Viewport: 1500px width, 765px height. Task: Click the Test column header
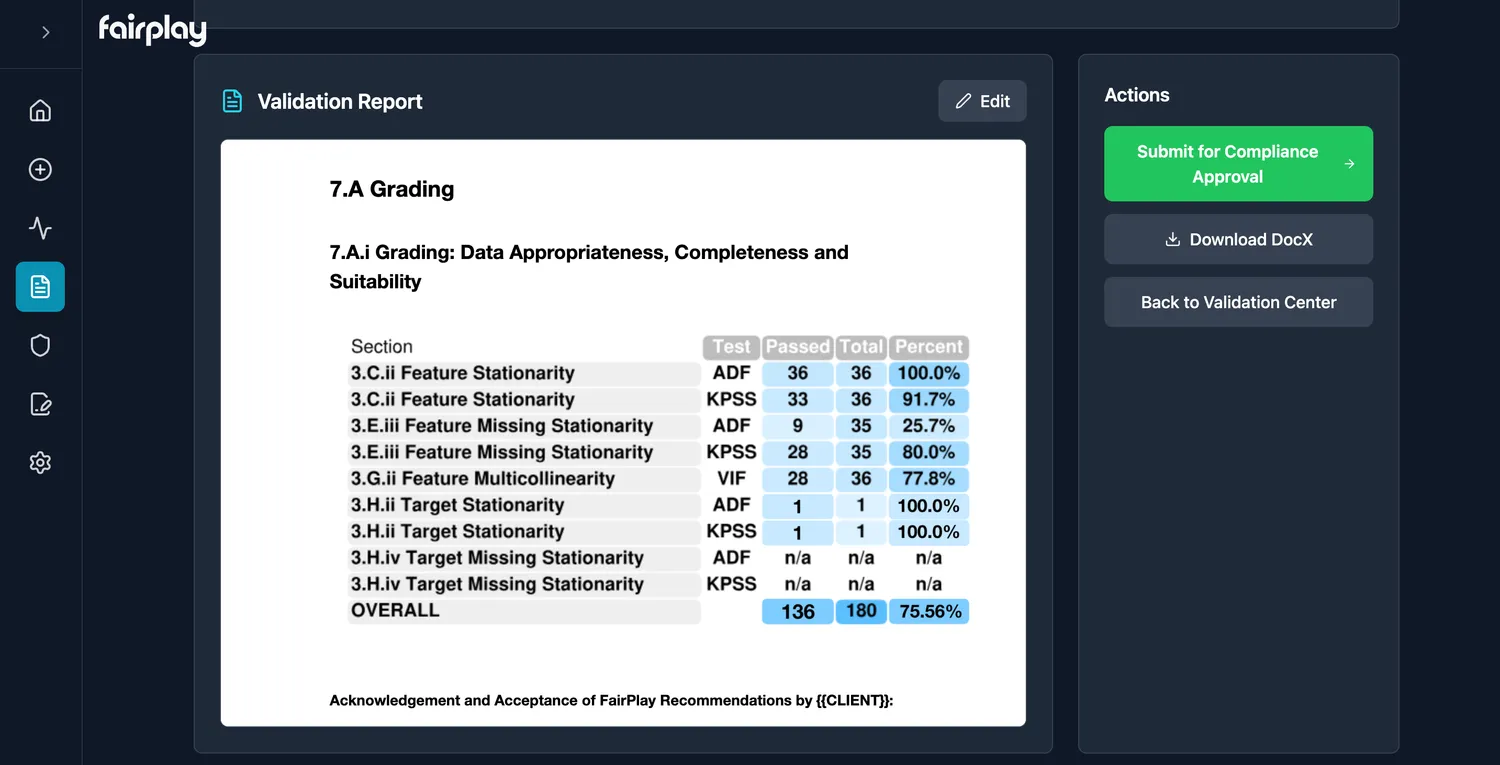point(731,347)
